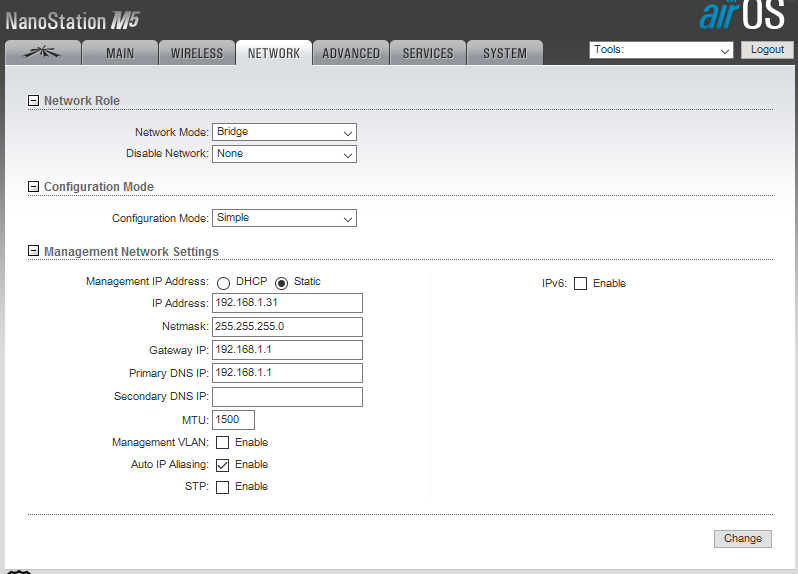Click the Netmask input field

[x=287, y=327]
